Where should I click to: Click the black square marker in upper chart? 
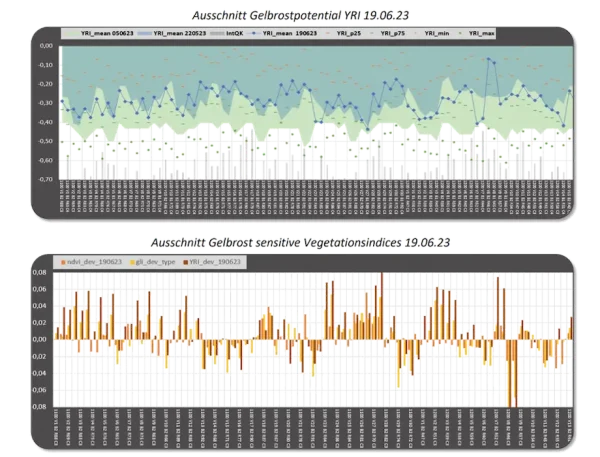(204, 132)
